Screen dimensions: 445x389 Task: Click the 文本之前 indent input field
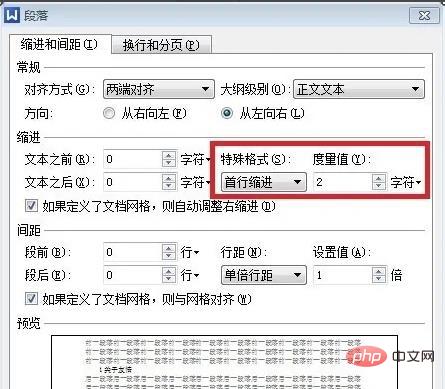coord(133,159)
